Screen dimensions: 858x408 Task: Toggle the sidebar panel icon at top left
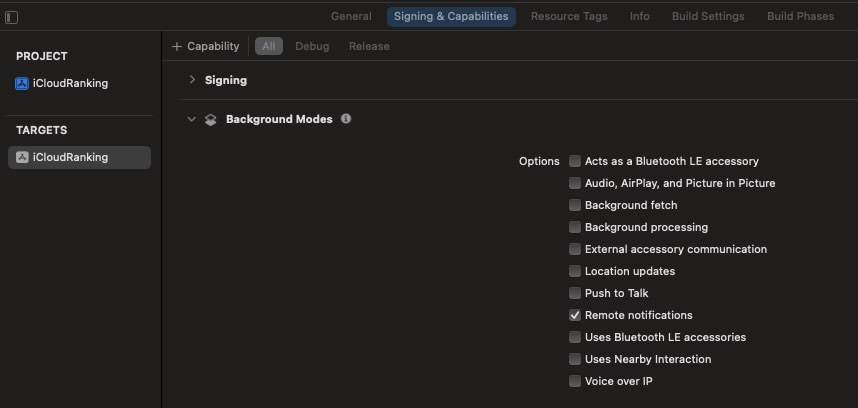(11, 18)
